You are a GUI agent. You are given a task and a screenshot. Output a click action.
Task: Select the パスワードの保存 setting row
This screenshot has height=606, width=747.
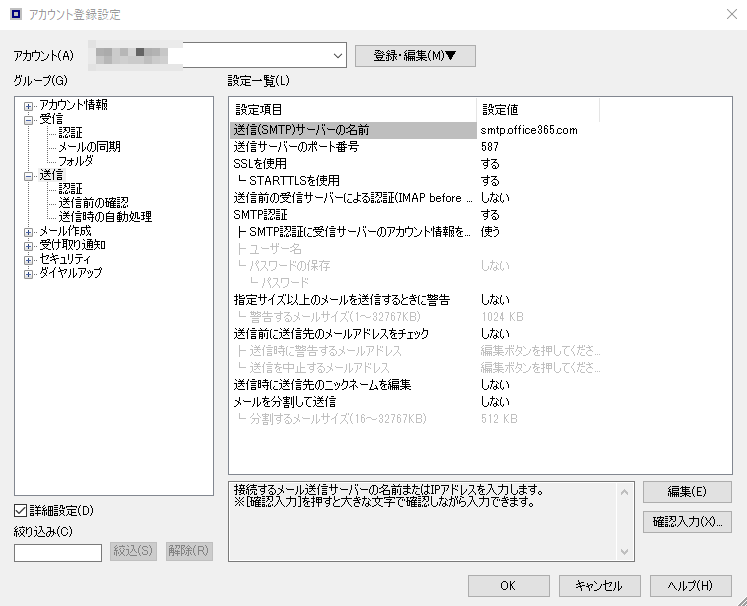[x=353, y=266]
